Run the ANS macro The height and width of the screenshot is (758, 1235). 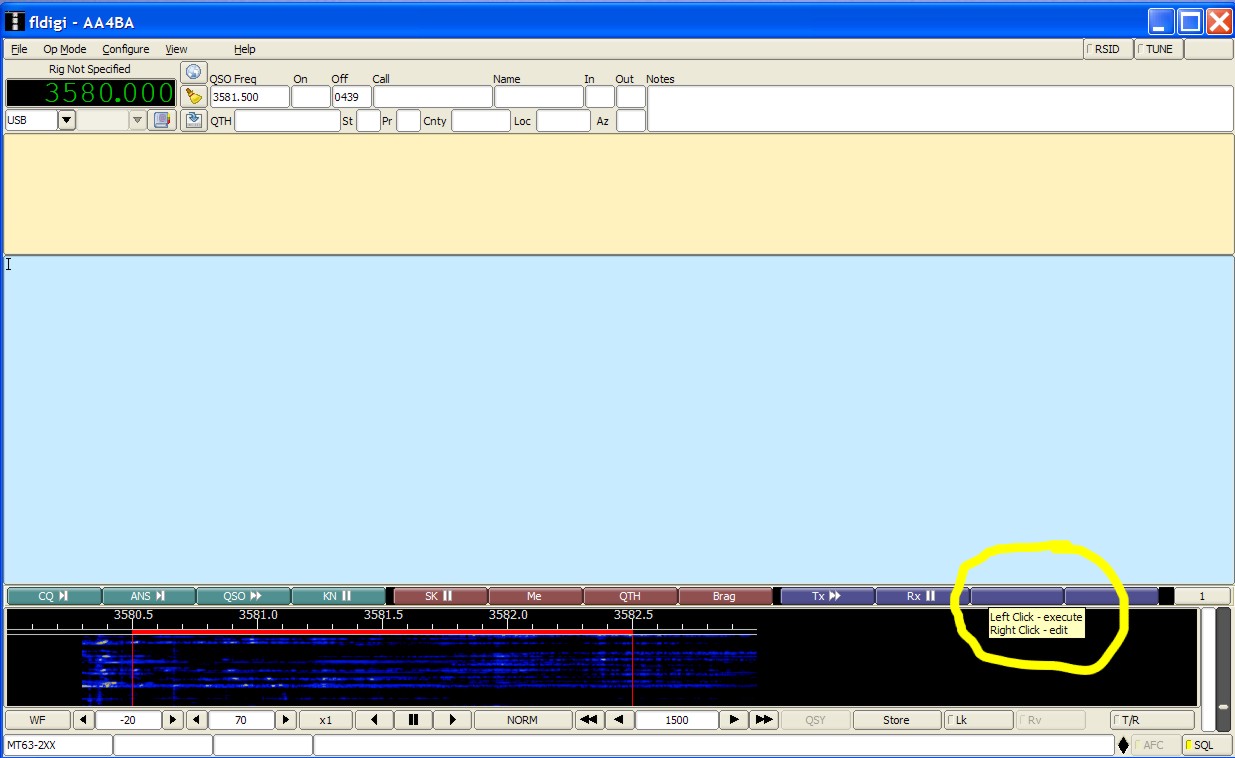point(149,596)
